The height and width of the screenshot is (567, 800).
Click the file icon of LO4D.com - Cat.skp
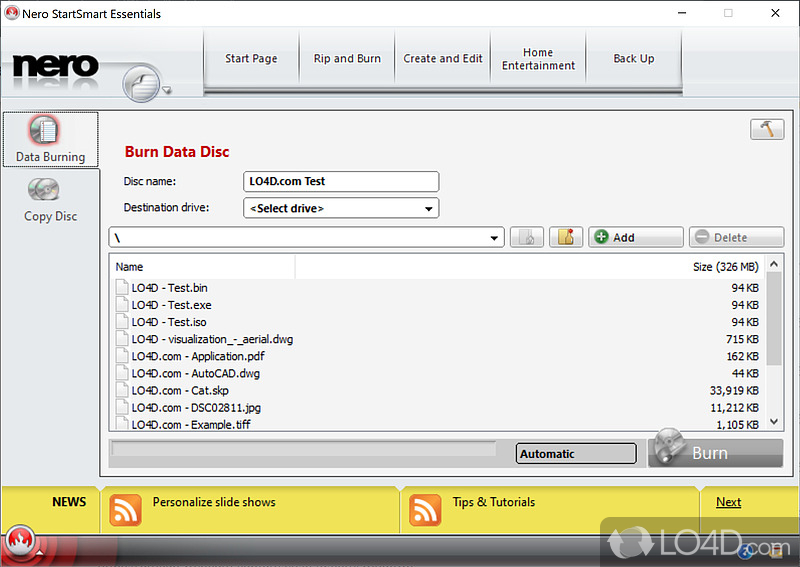[121, 390]
